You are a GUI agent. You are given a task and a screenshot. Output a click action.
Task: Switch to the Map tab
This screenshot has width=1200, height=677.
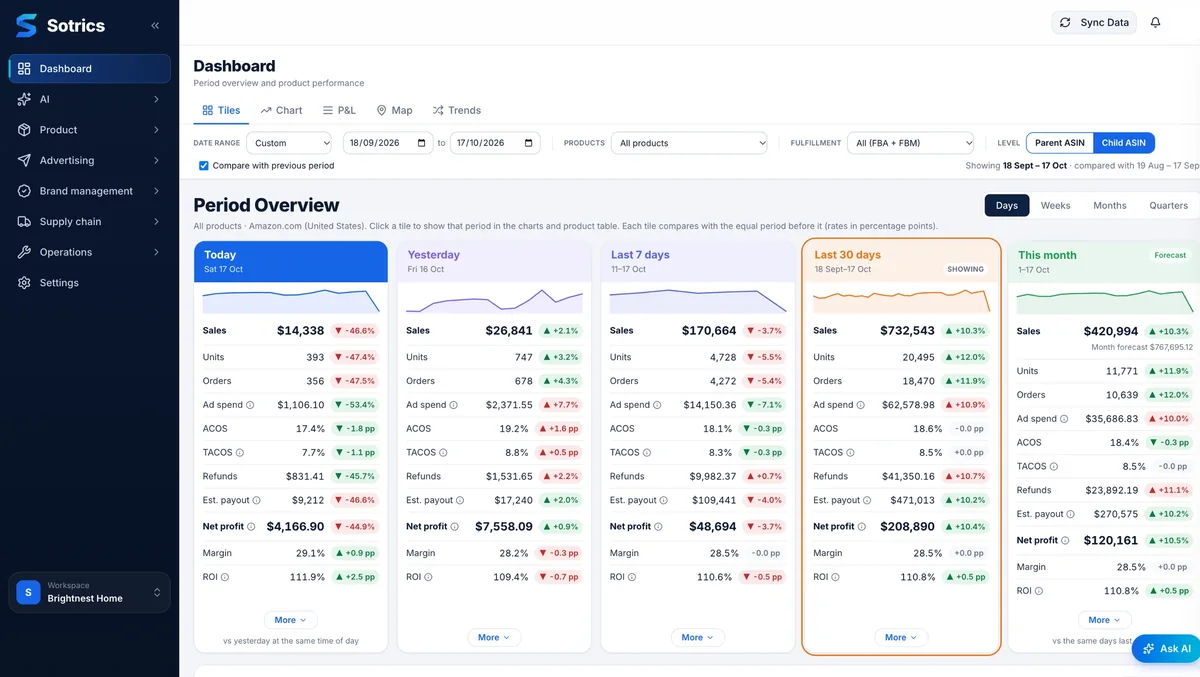394,110
